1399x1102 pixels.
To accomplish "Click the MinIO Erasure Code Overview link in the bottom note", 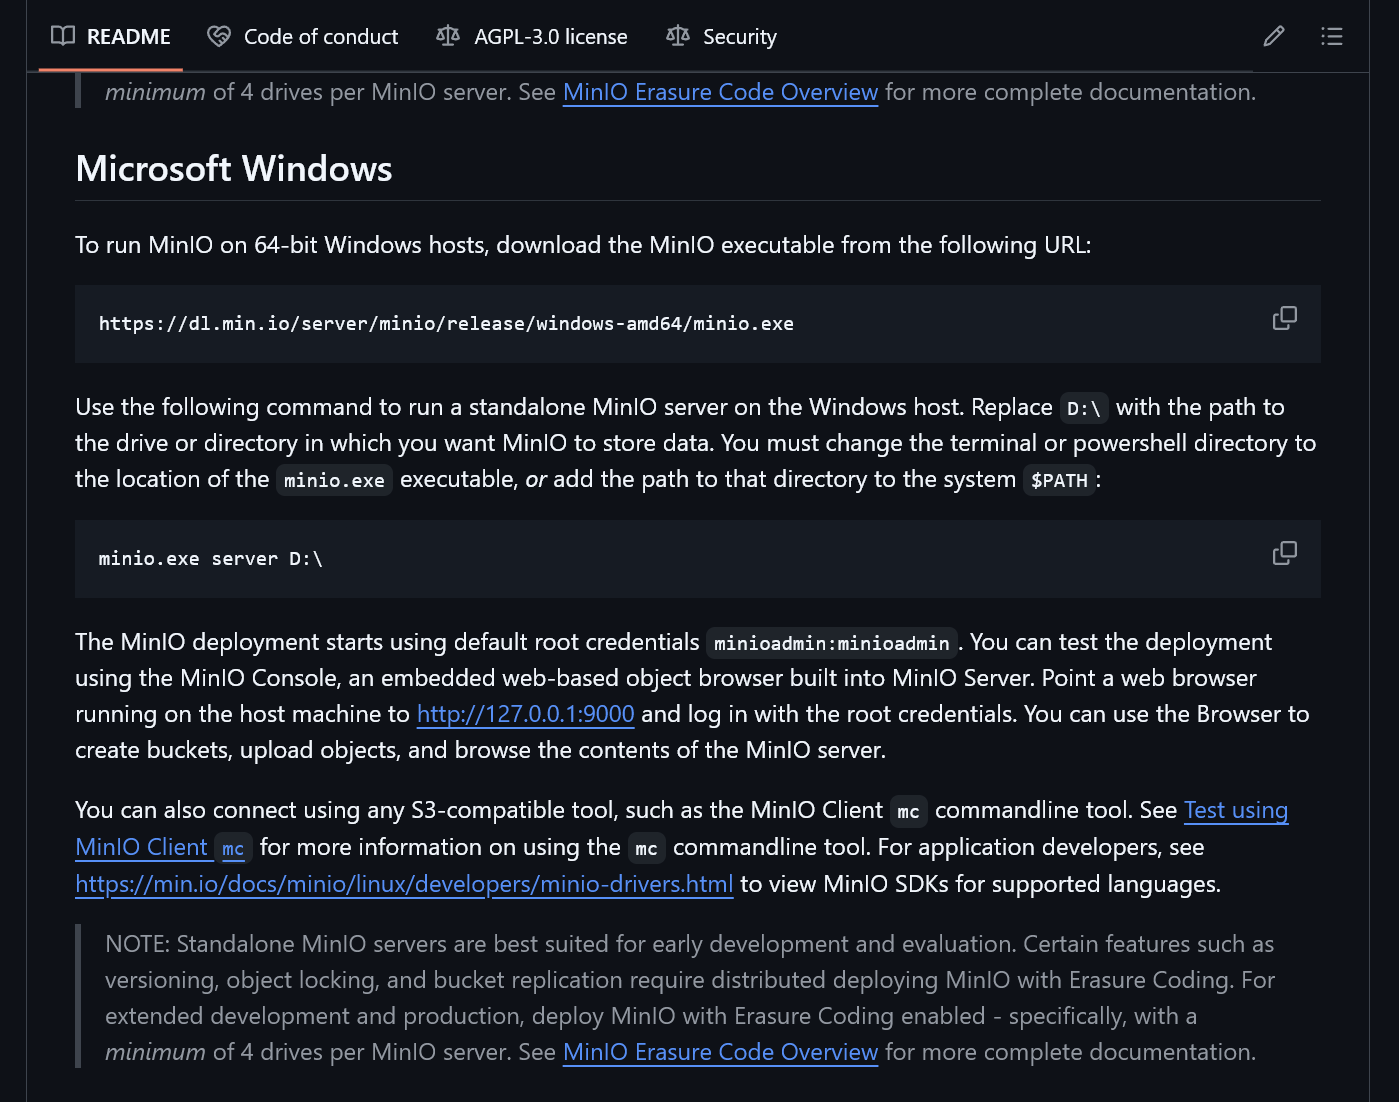I will tap(720, 1052).
